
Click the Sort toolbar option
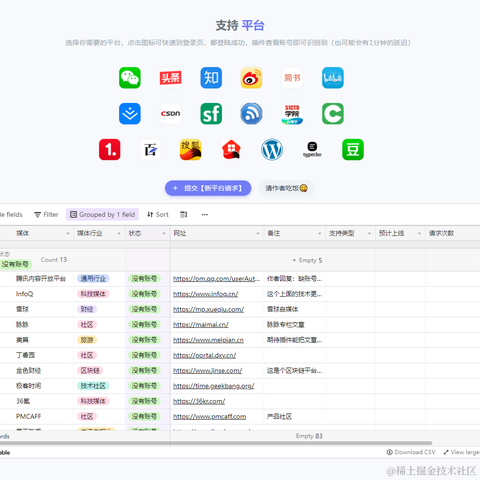tap(158, 214)
